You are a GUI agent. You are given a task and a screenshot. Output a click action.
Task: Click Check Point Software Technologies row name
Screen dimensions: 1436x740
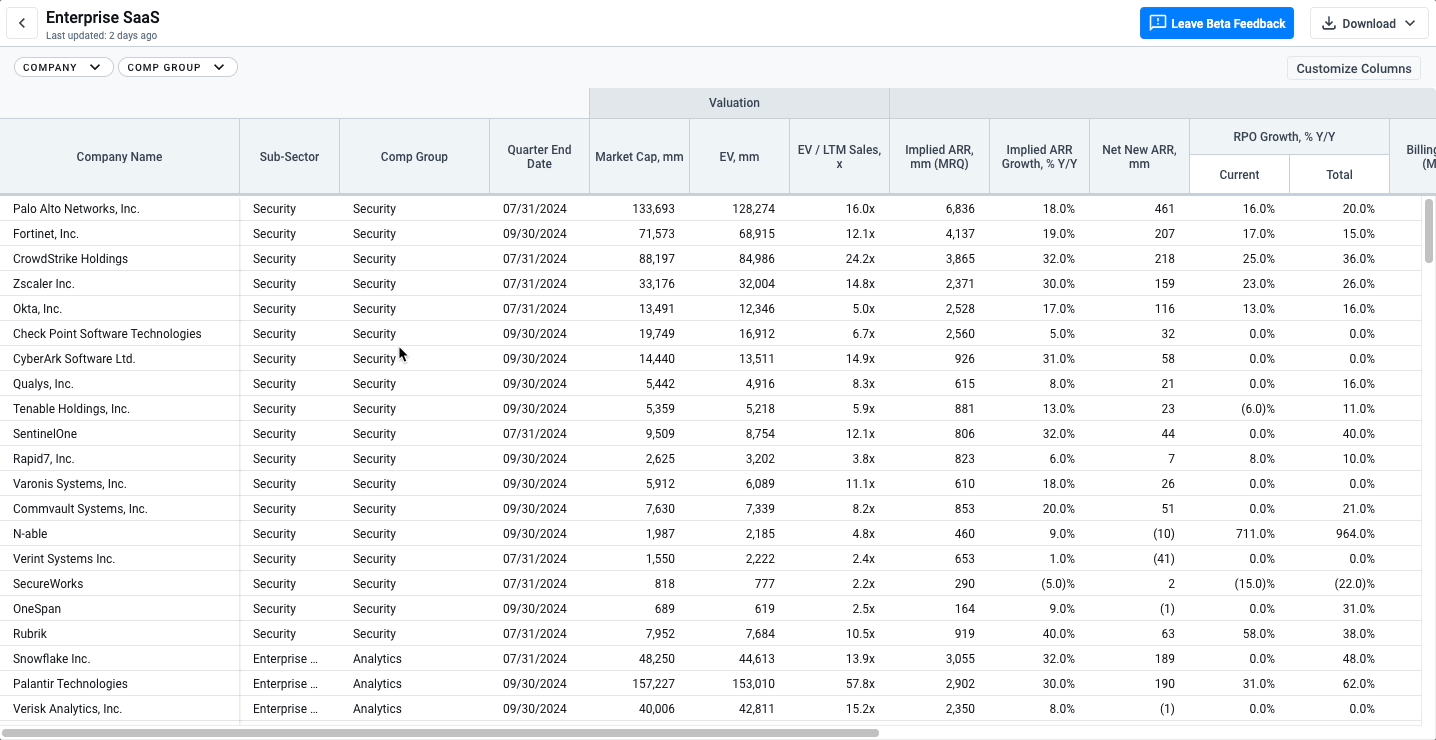(107, 334)
